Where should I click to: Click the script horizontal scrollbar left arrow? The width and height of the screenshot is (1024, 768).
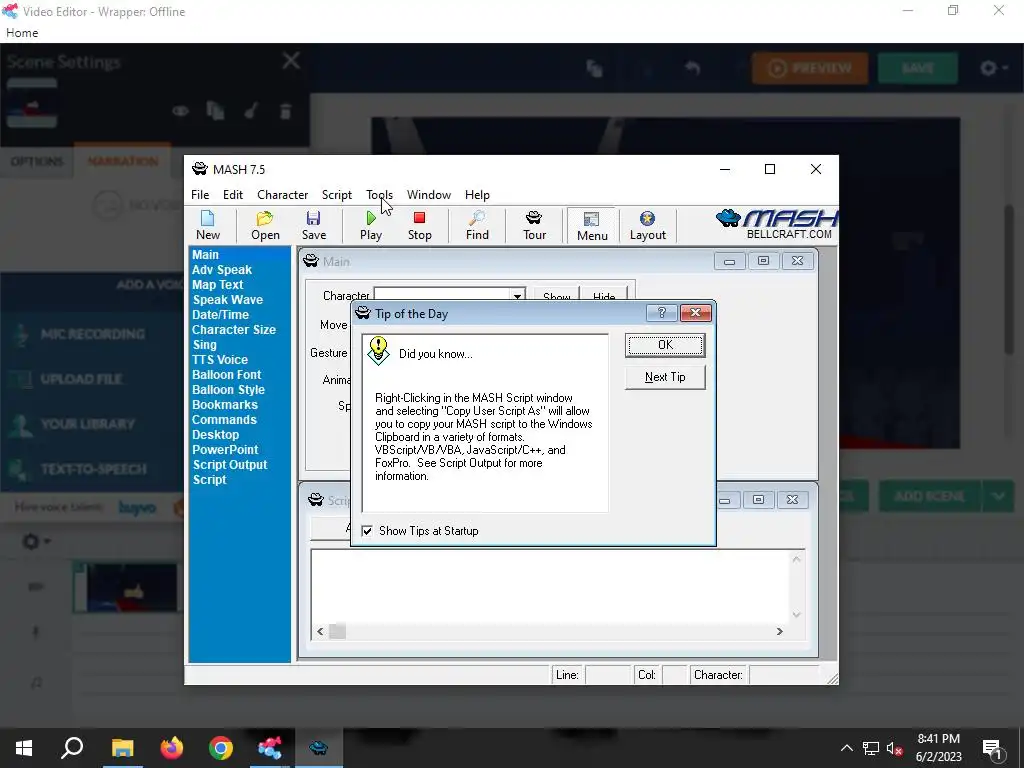tap(320, 632)
